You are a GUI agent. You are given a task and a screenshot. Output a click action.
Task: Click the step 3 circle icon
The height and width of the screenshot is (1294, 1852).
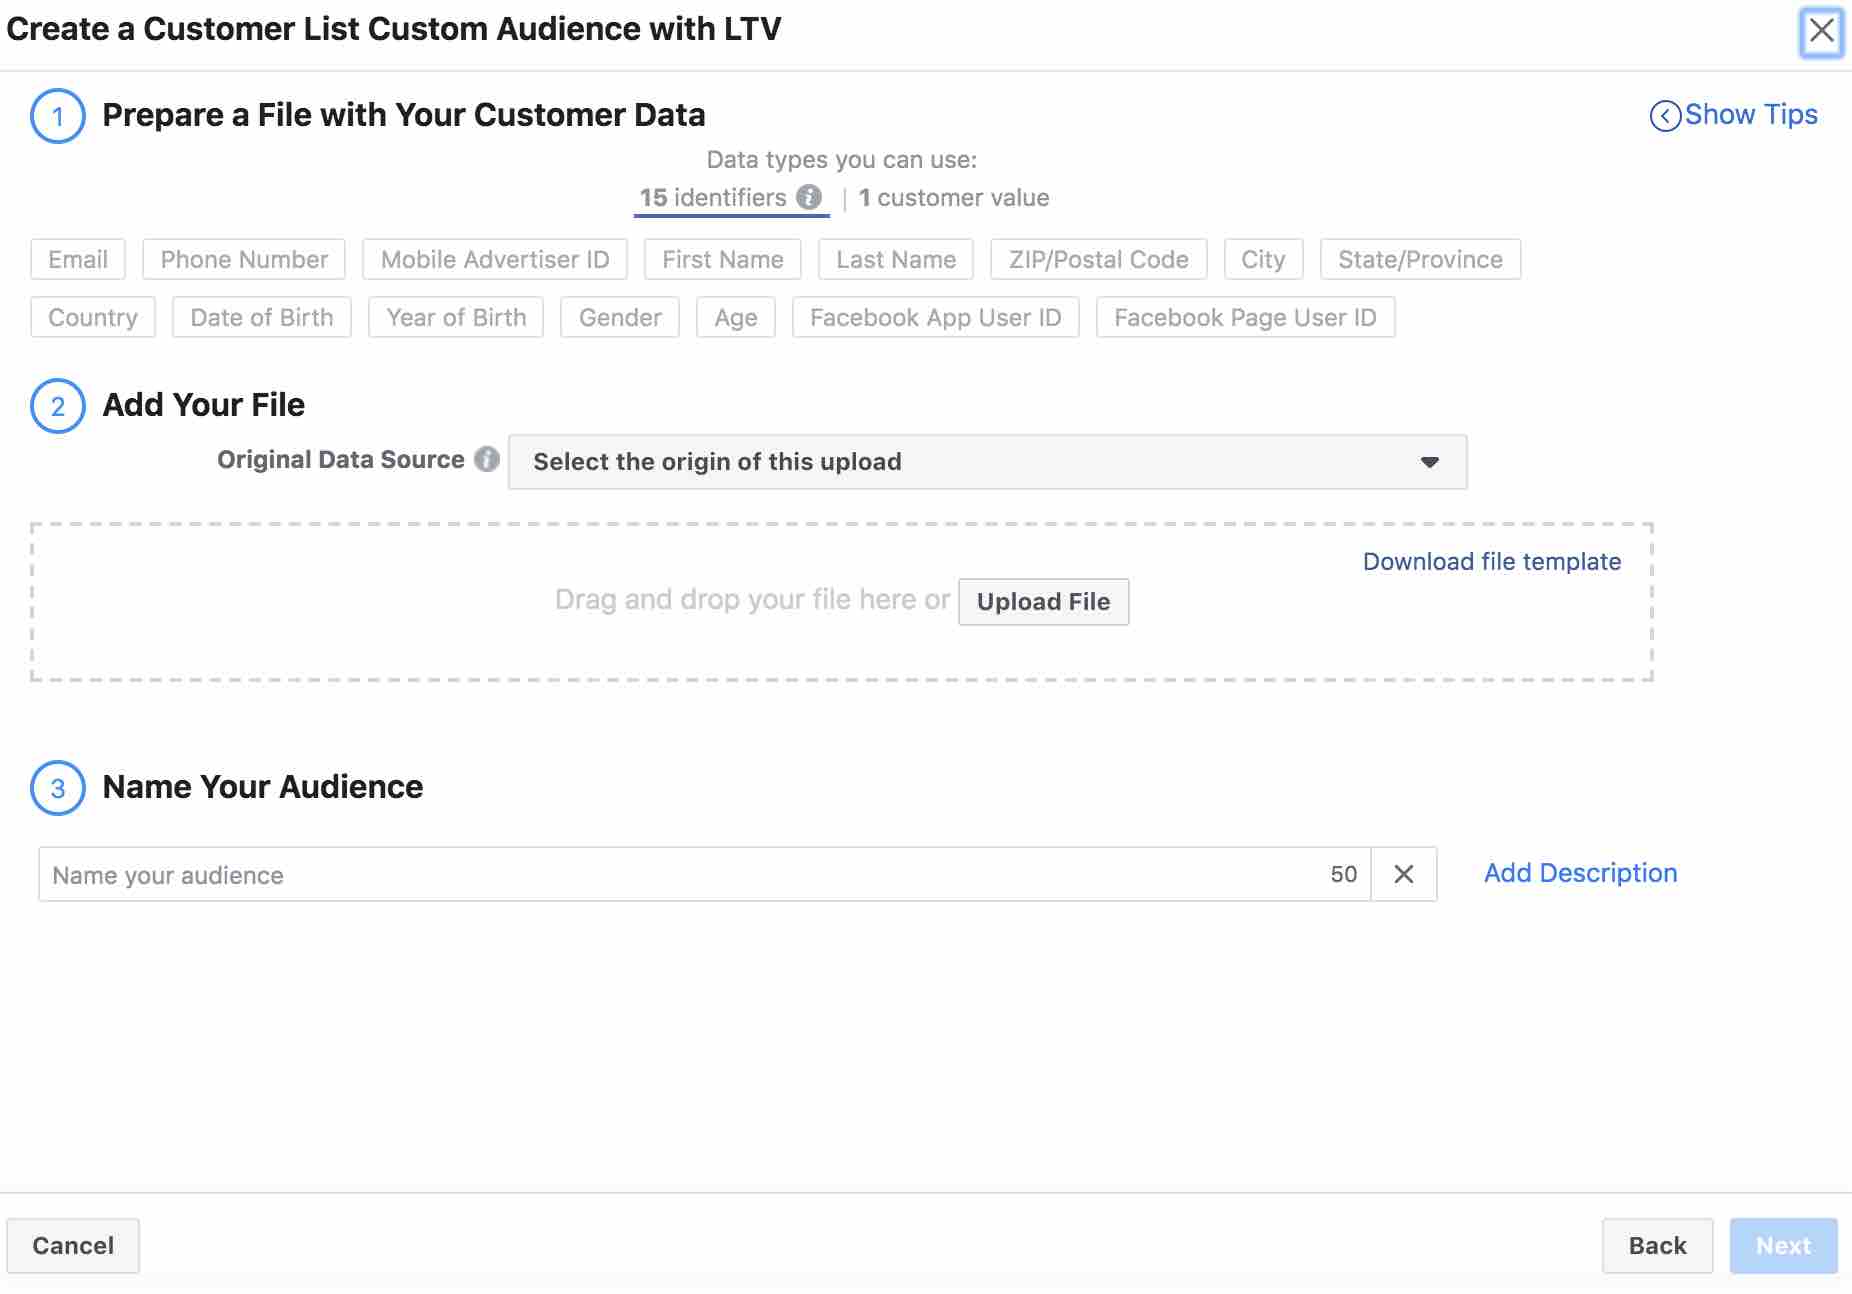tap(57, 787)
